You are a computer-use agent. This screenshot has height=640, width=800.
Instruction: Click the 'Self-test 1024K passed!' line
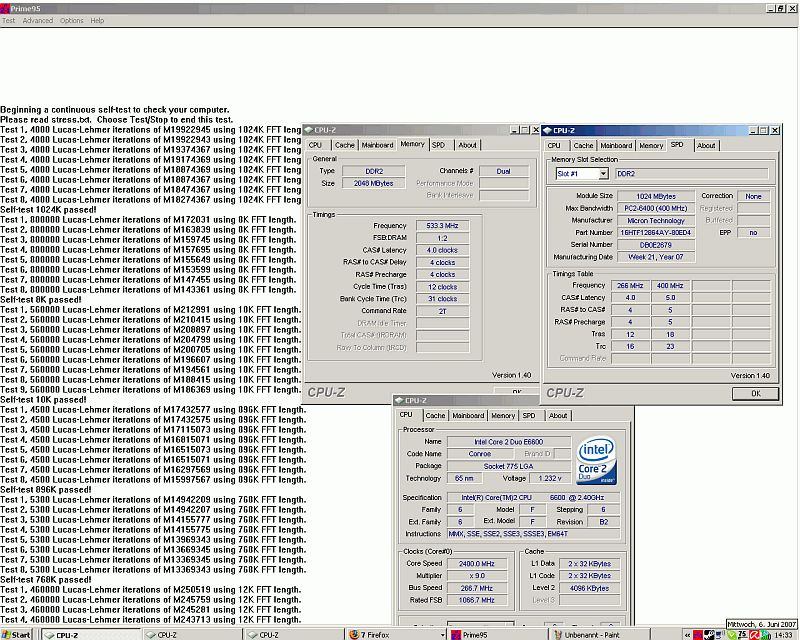[48, 210]
